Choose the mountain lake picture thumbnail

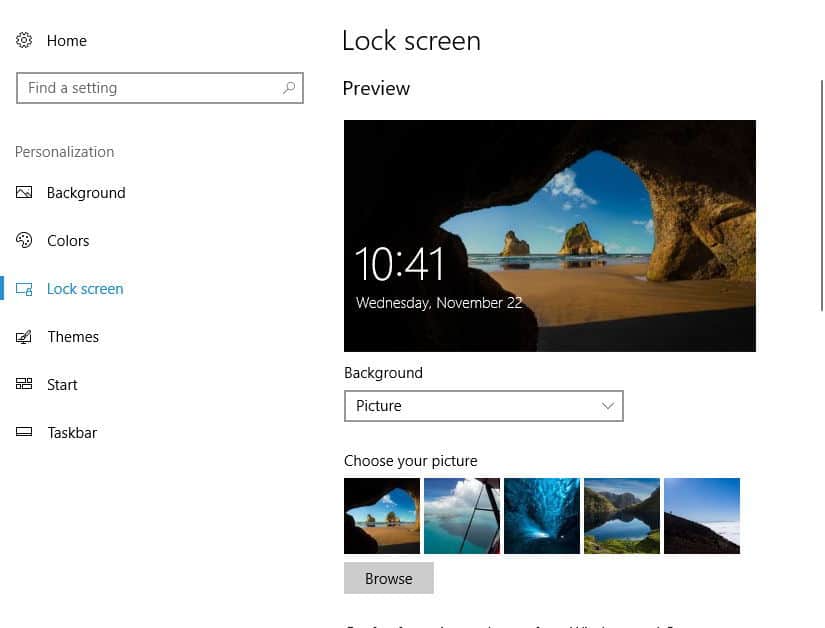tap(622, 516)
